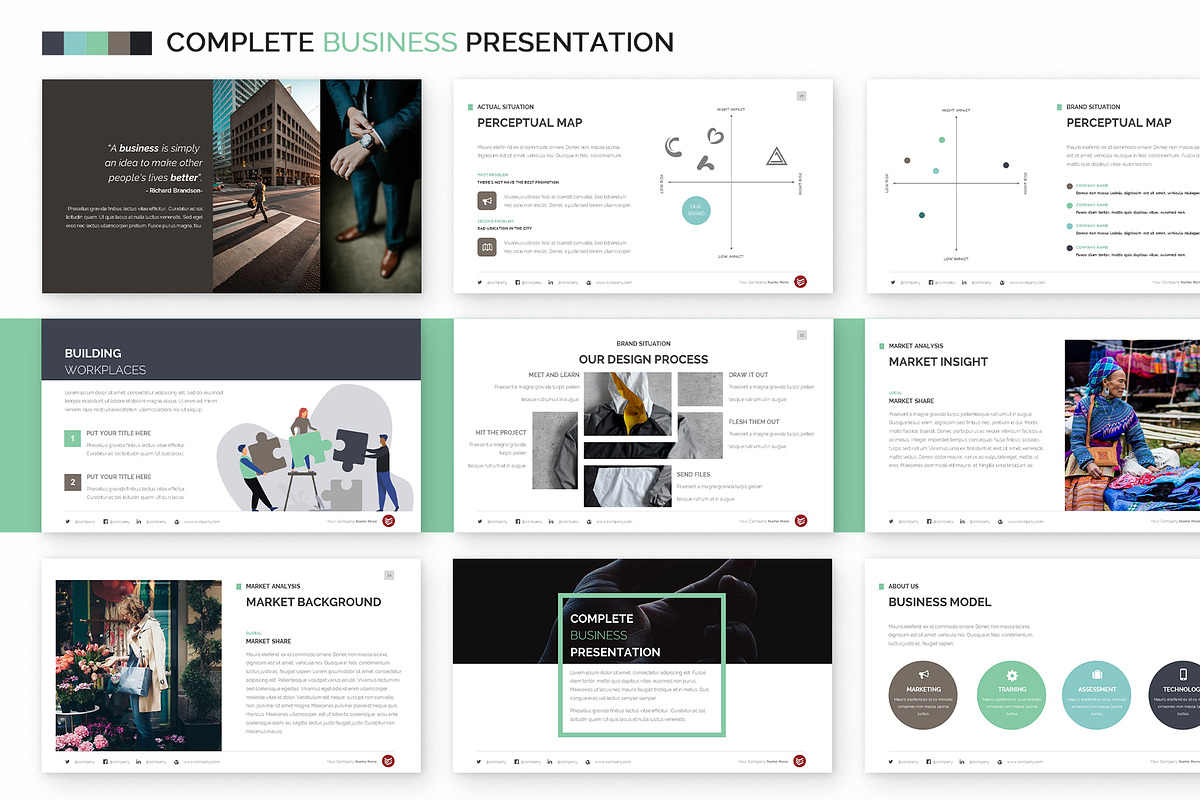Click the Perceptual Map heading under Actual Situation

[530, 123]
